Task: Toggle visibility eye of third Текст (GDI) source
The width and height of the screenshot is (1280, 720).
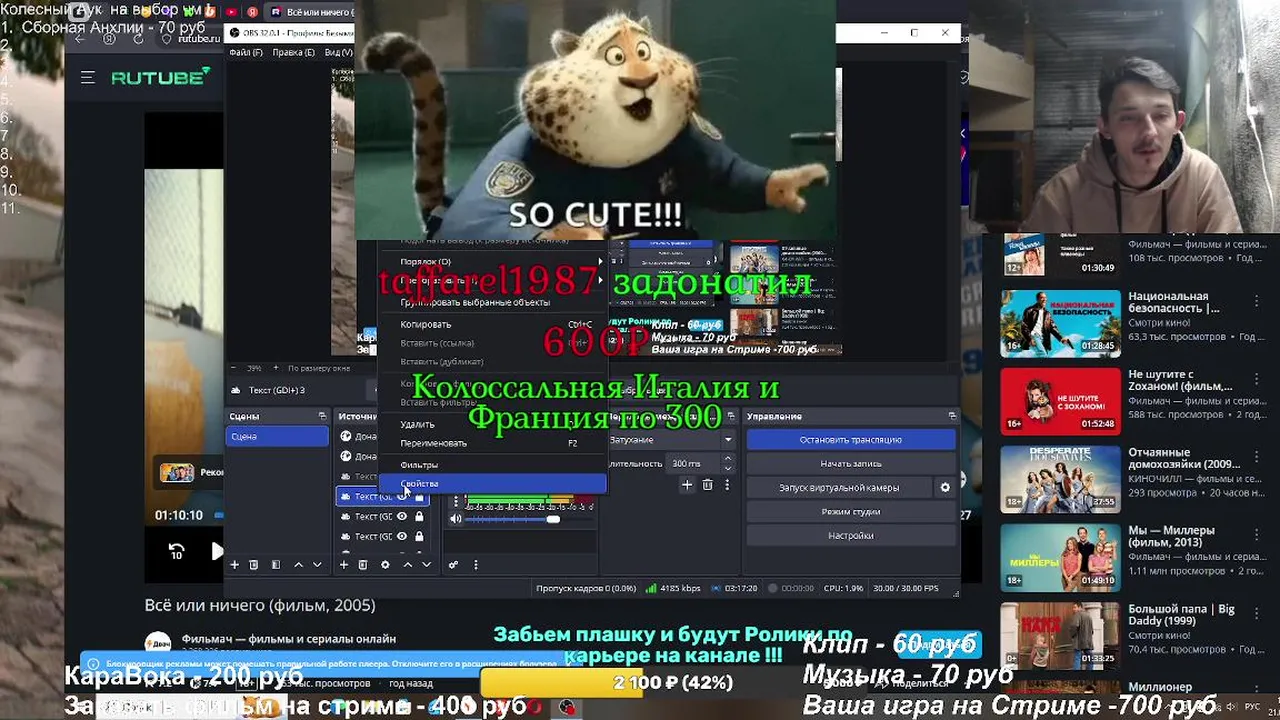Action: [x=402, y=537]
